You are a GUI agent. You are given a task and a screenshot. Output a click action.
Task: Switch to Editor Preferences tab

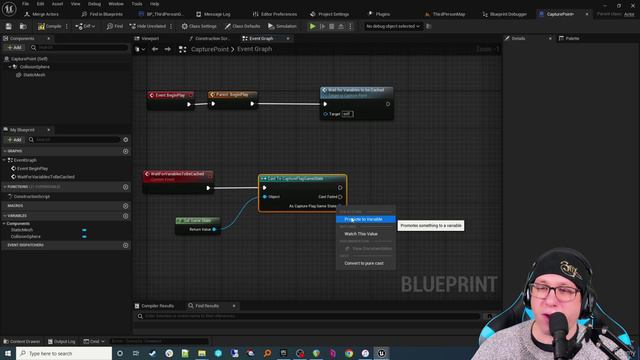[x=275, y=14]
